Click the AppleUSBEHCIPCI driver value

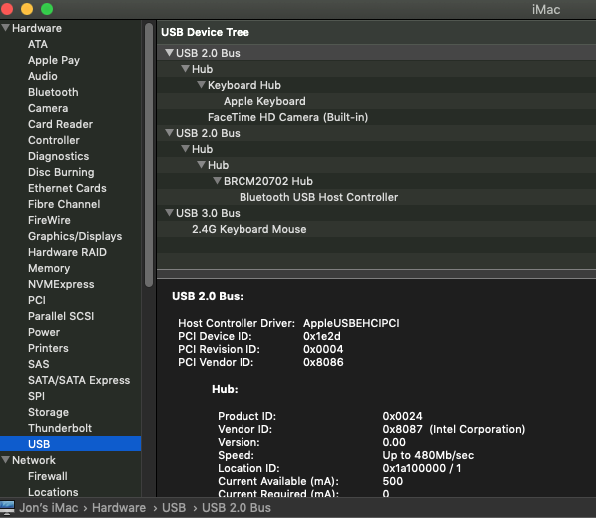(x=351, y=323)
